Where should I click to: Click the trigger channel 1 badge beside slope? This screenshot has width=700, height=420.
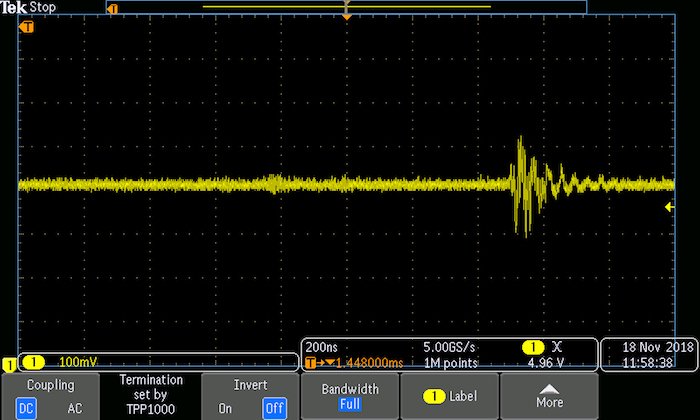point(532,346)
